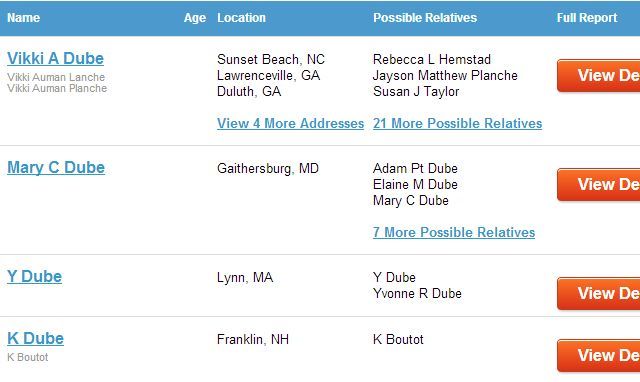This screenshot has width=640, height=382.
Task: Click the Possible Relatives column header
Action: (x=425, y=18)
